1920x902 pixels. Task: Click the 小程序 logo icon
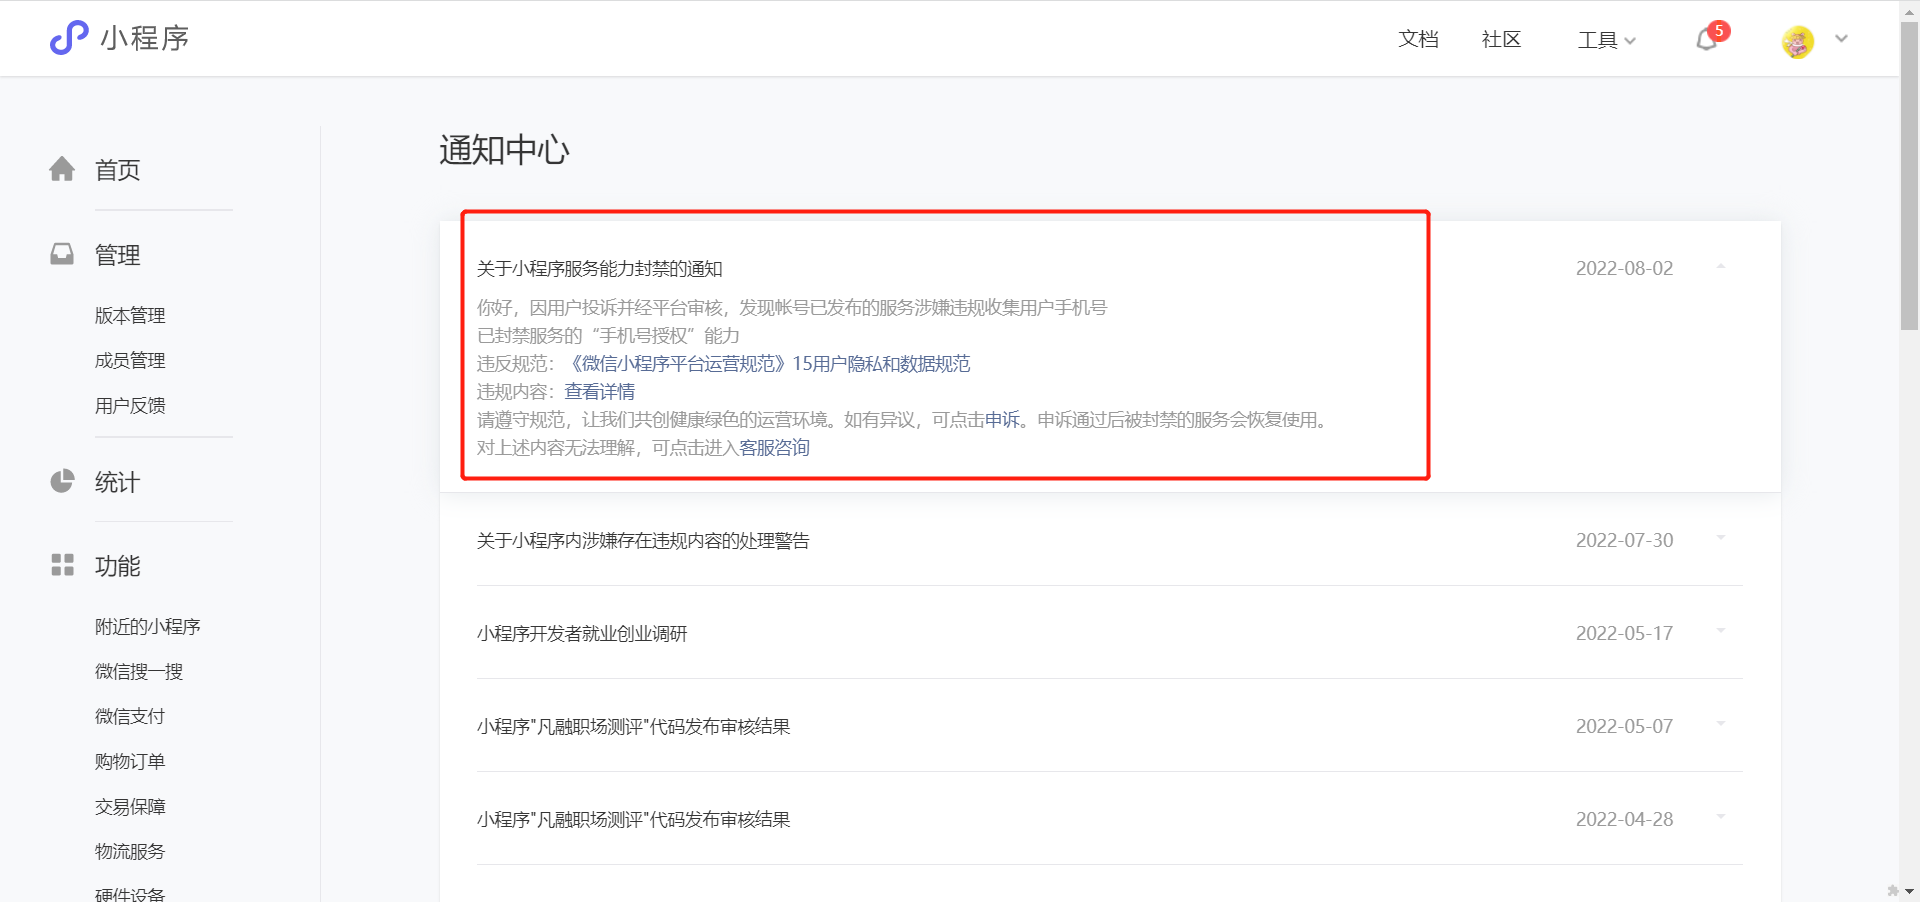[x=69, y=38]
